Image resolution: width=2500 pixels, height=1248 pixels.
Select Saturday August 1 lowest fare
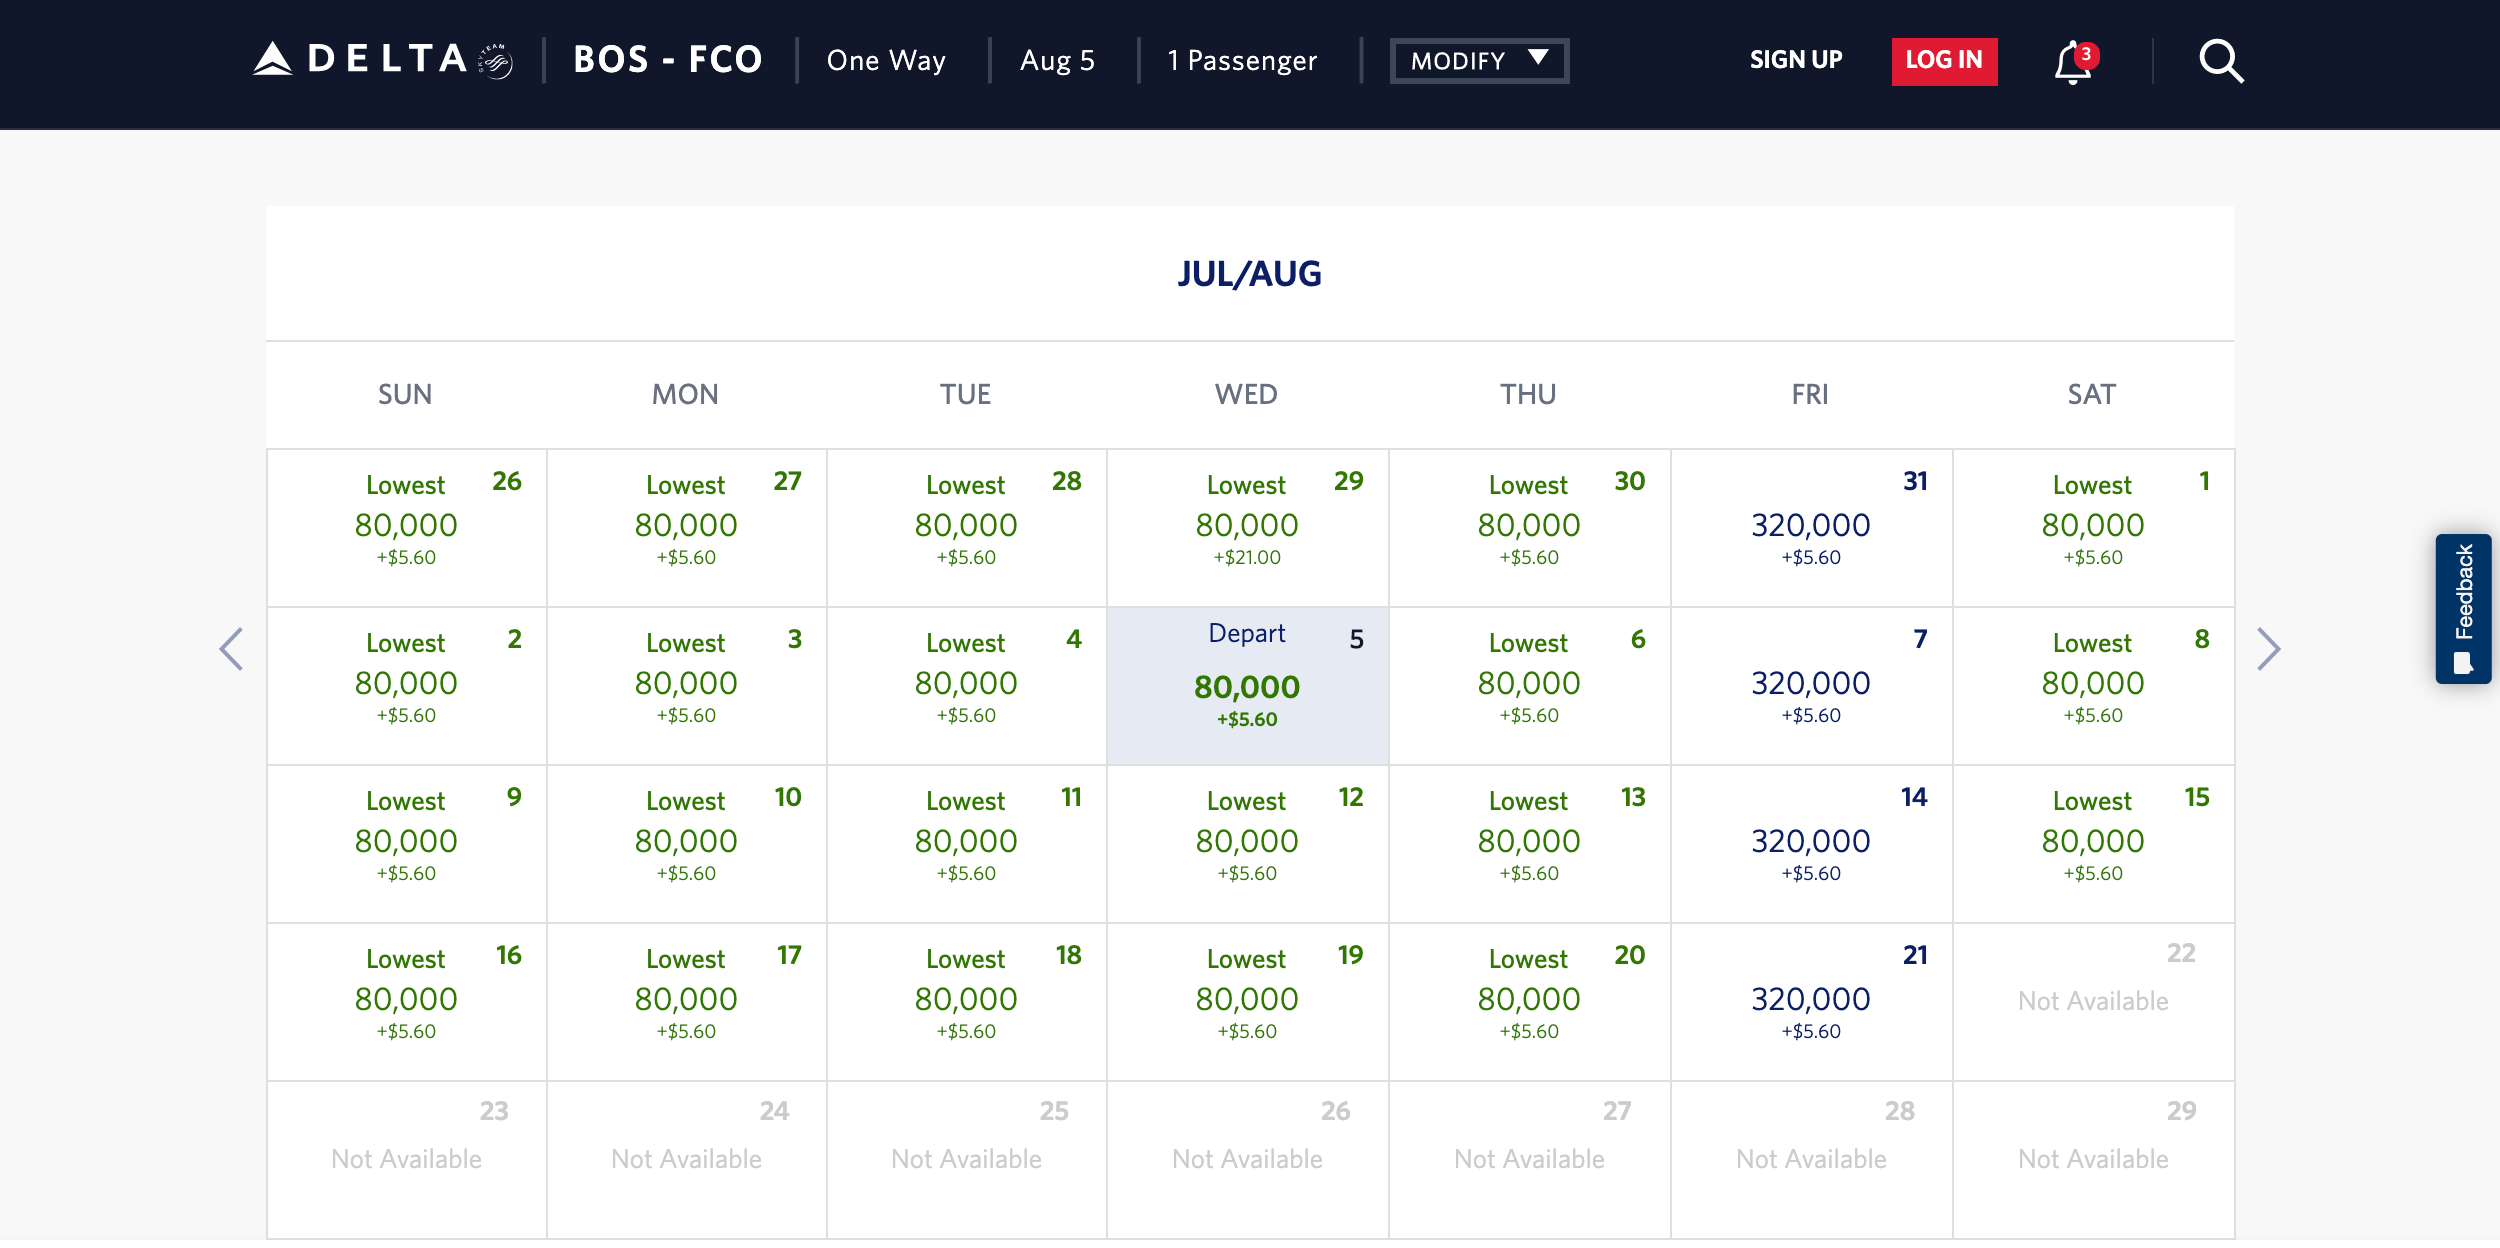click(x=2093, y=528)
